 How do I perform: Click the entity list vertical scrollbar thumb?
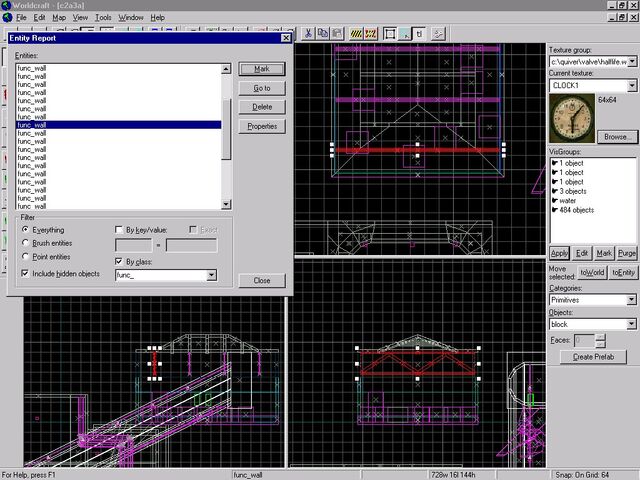point(226,129)
